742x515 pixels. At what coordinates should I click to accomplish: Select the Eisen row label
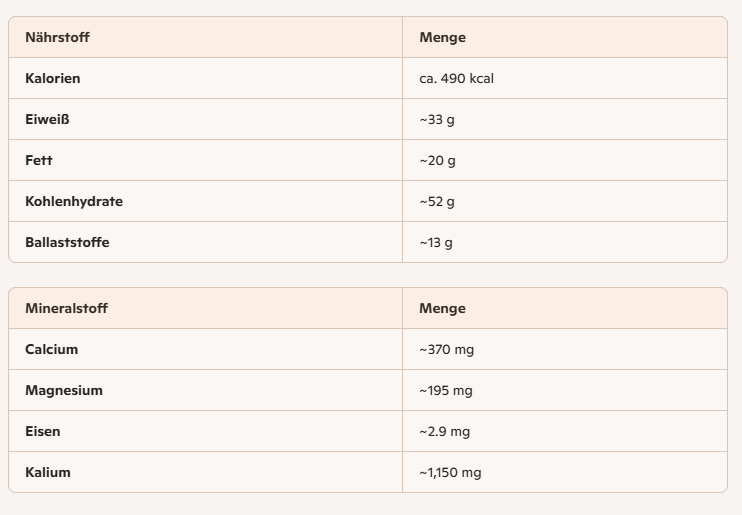pyautogui.click(x=42, y=431)
